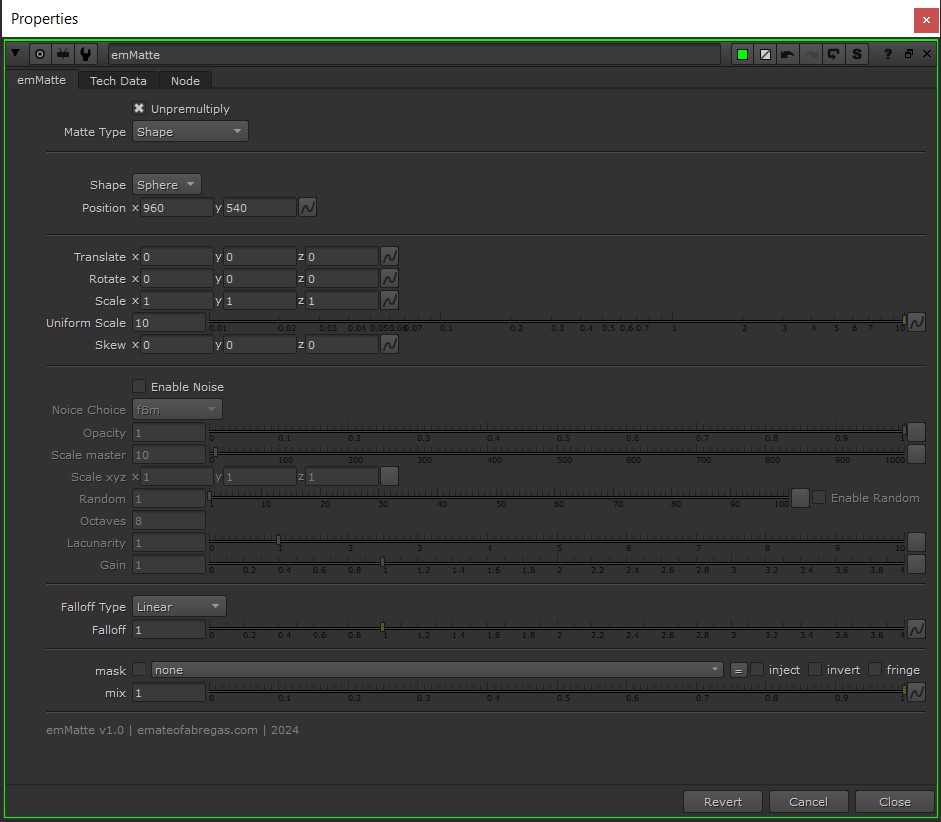Float the panel with the window icon

tap(908, 54)
